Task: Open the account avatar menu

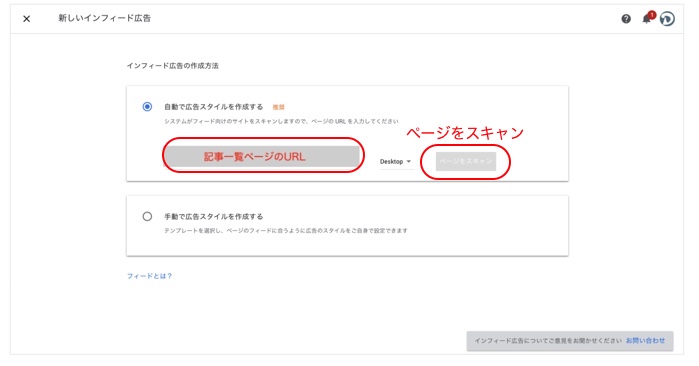Action: pyautogui.click(x=667, y=19)
